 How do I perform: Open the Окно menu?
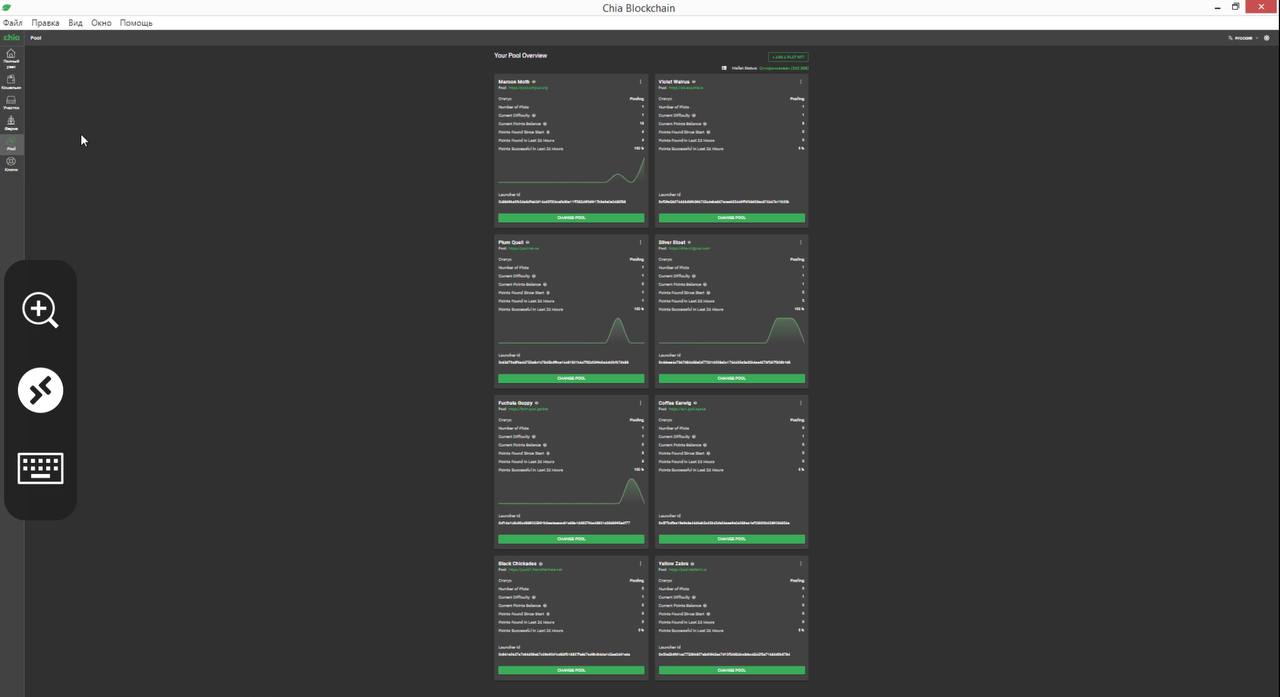pyautogui.click(x=101, y=22)
